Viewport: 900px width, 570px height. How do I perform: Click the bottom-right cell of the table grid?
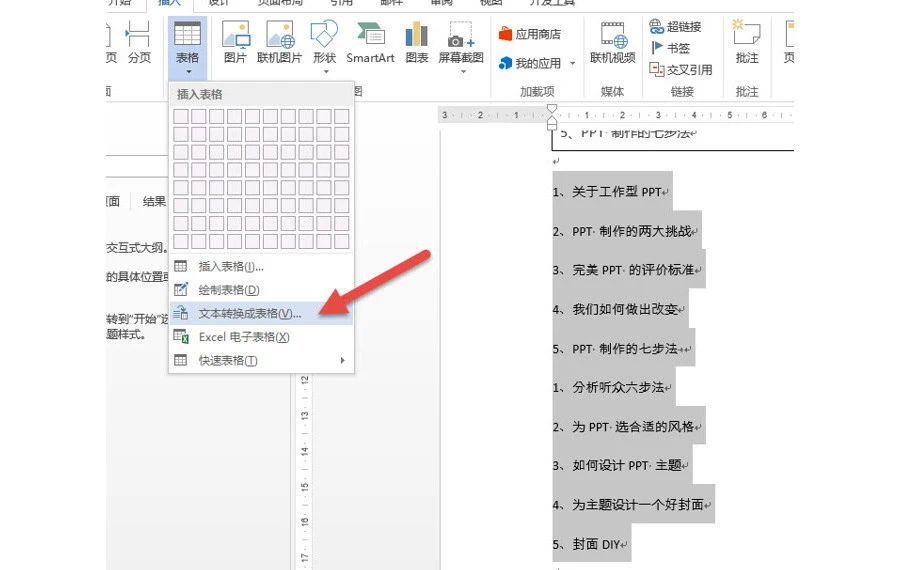click(342, 241)
